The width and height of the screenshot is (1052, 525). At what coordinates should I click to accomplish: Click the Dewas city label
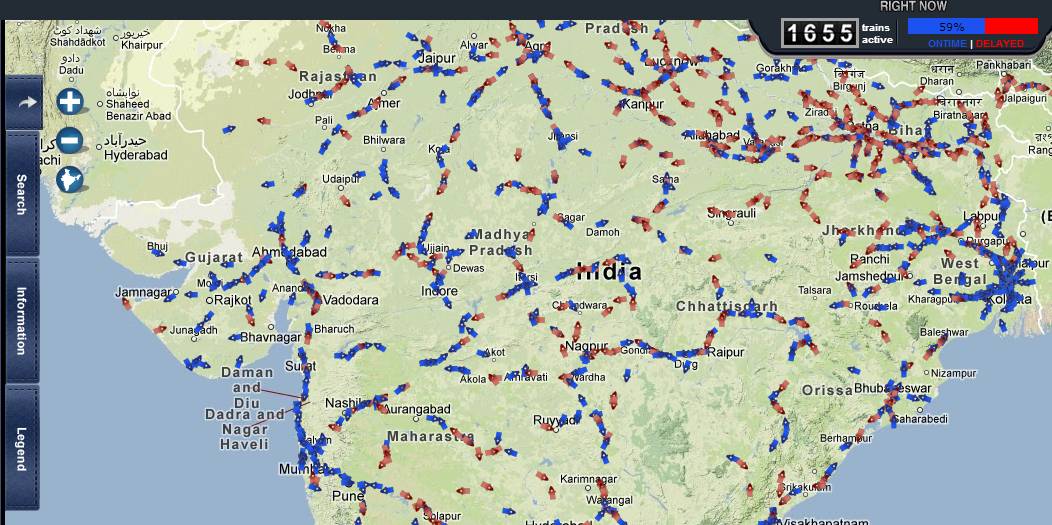468,268
